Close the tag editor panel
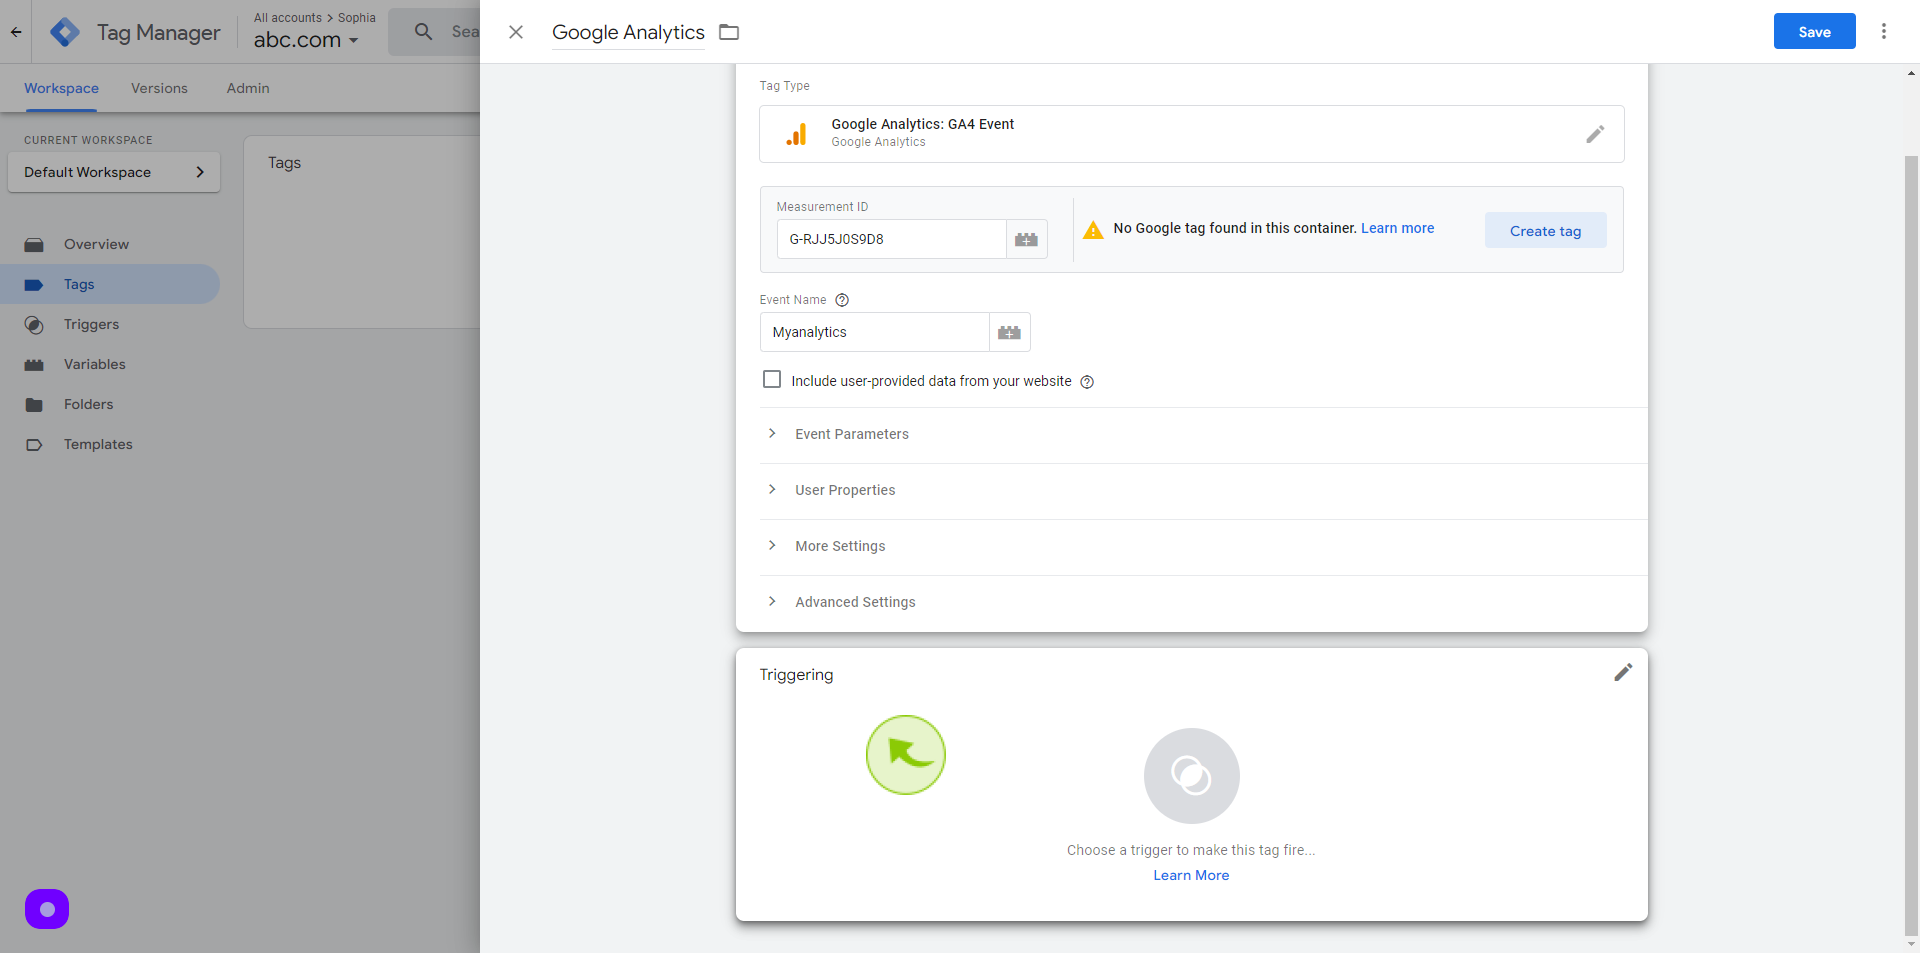Screen dimensions: 1920x953 (x=516, y=32)
